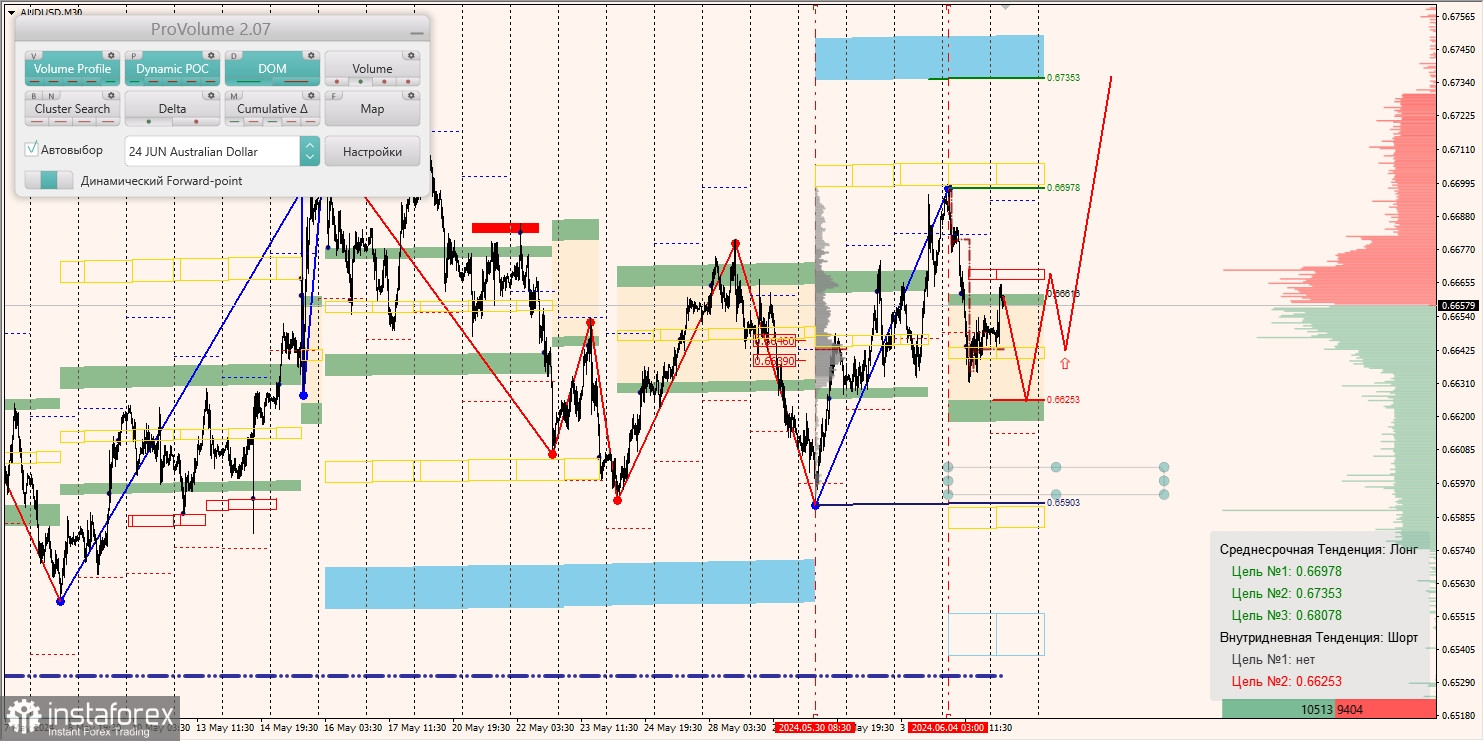1484x741 pixels.
Task: Toggle the green segment under Volume Profile
Action: pos(110,82)
